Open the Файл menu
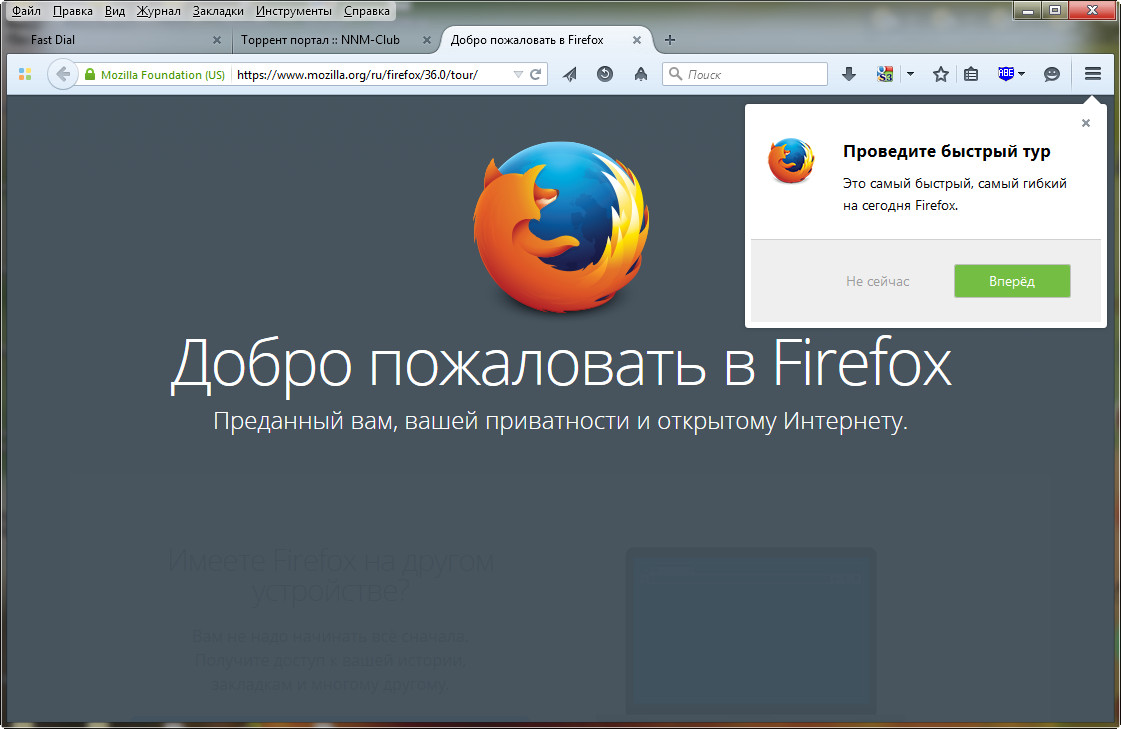1121x729 pixels. coord(26,11)
